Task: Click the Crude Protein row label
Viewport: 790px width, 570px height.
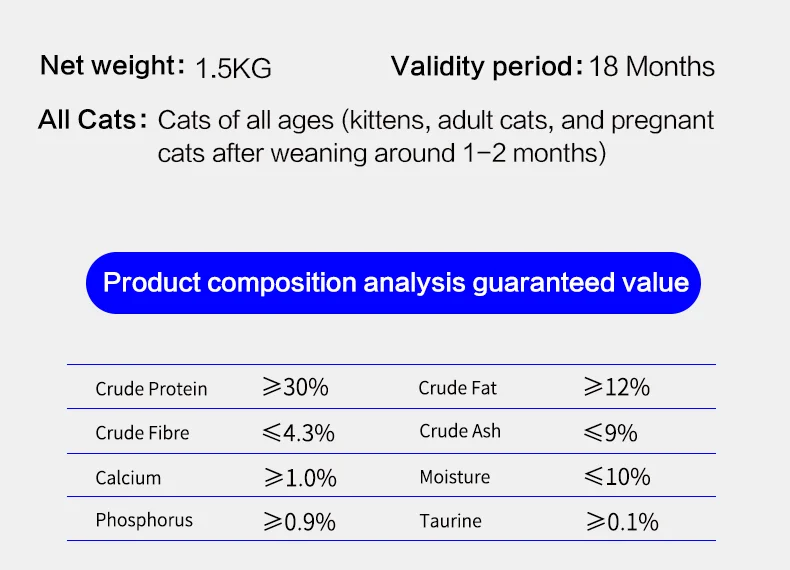Action: (151, 389)
